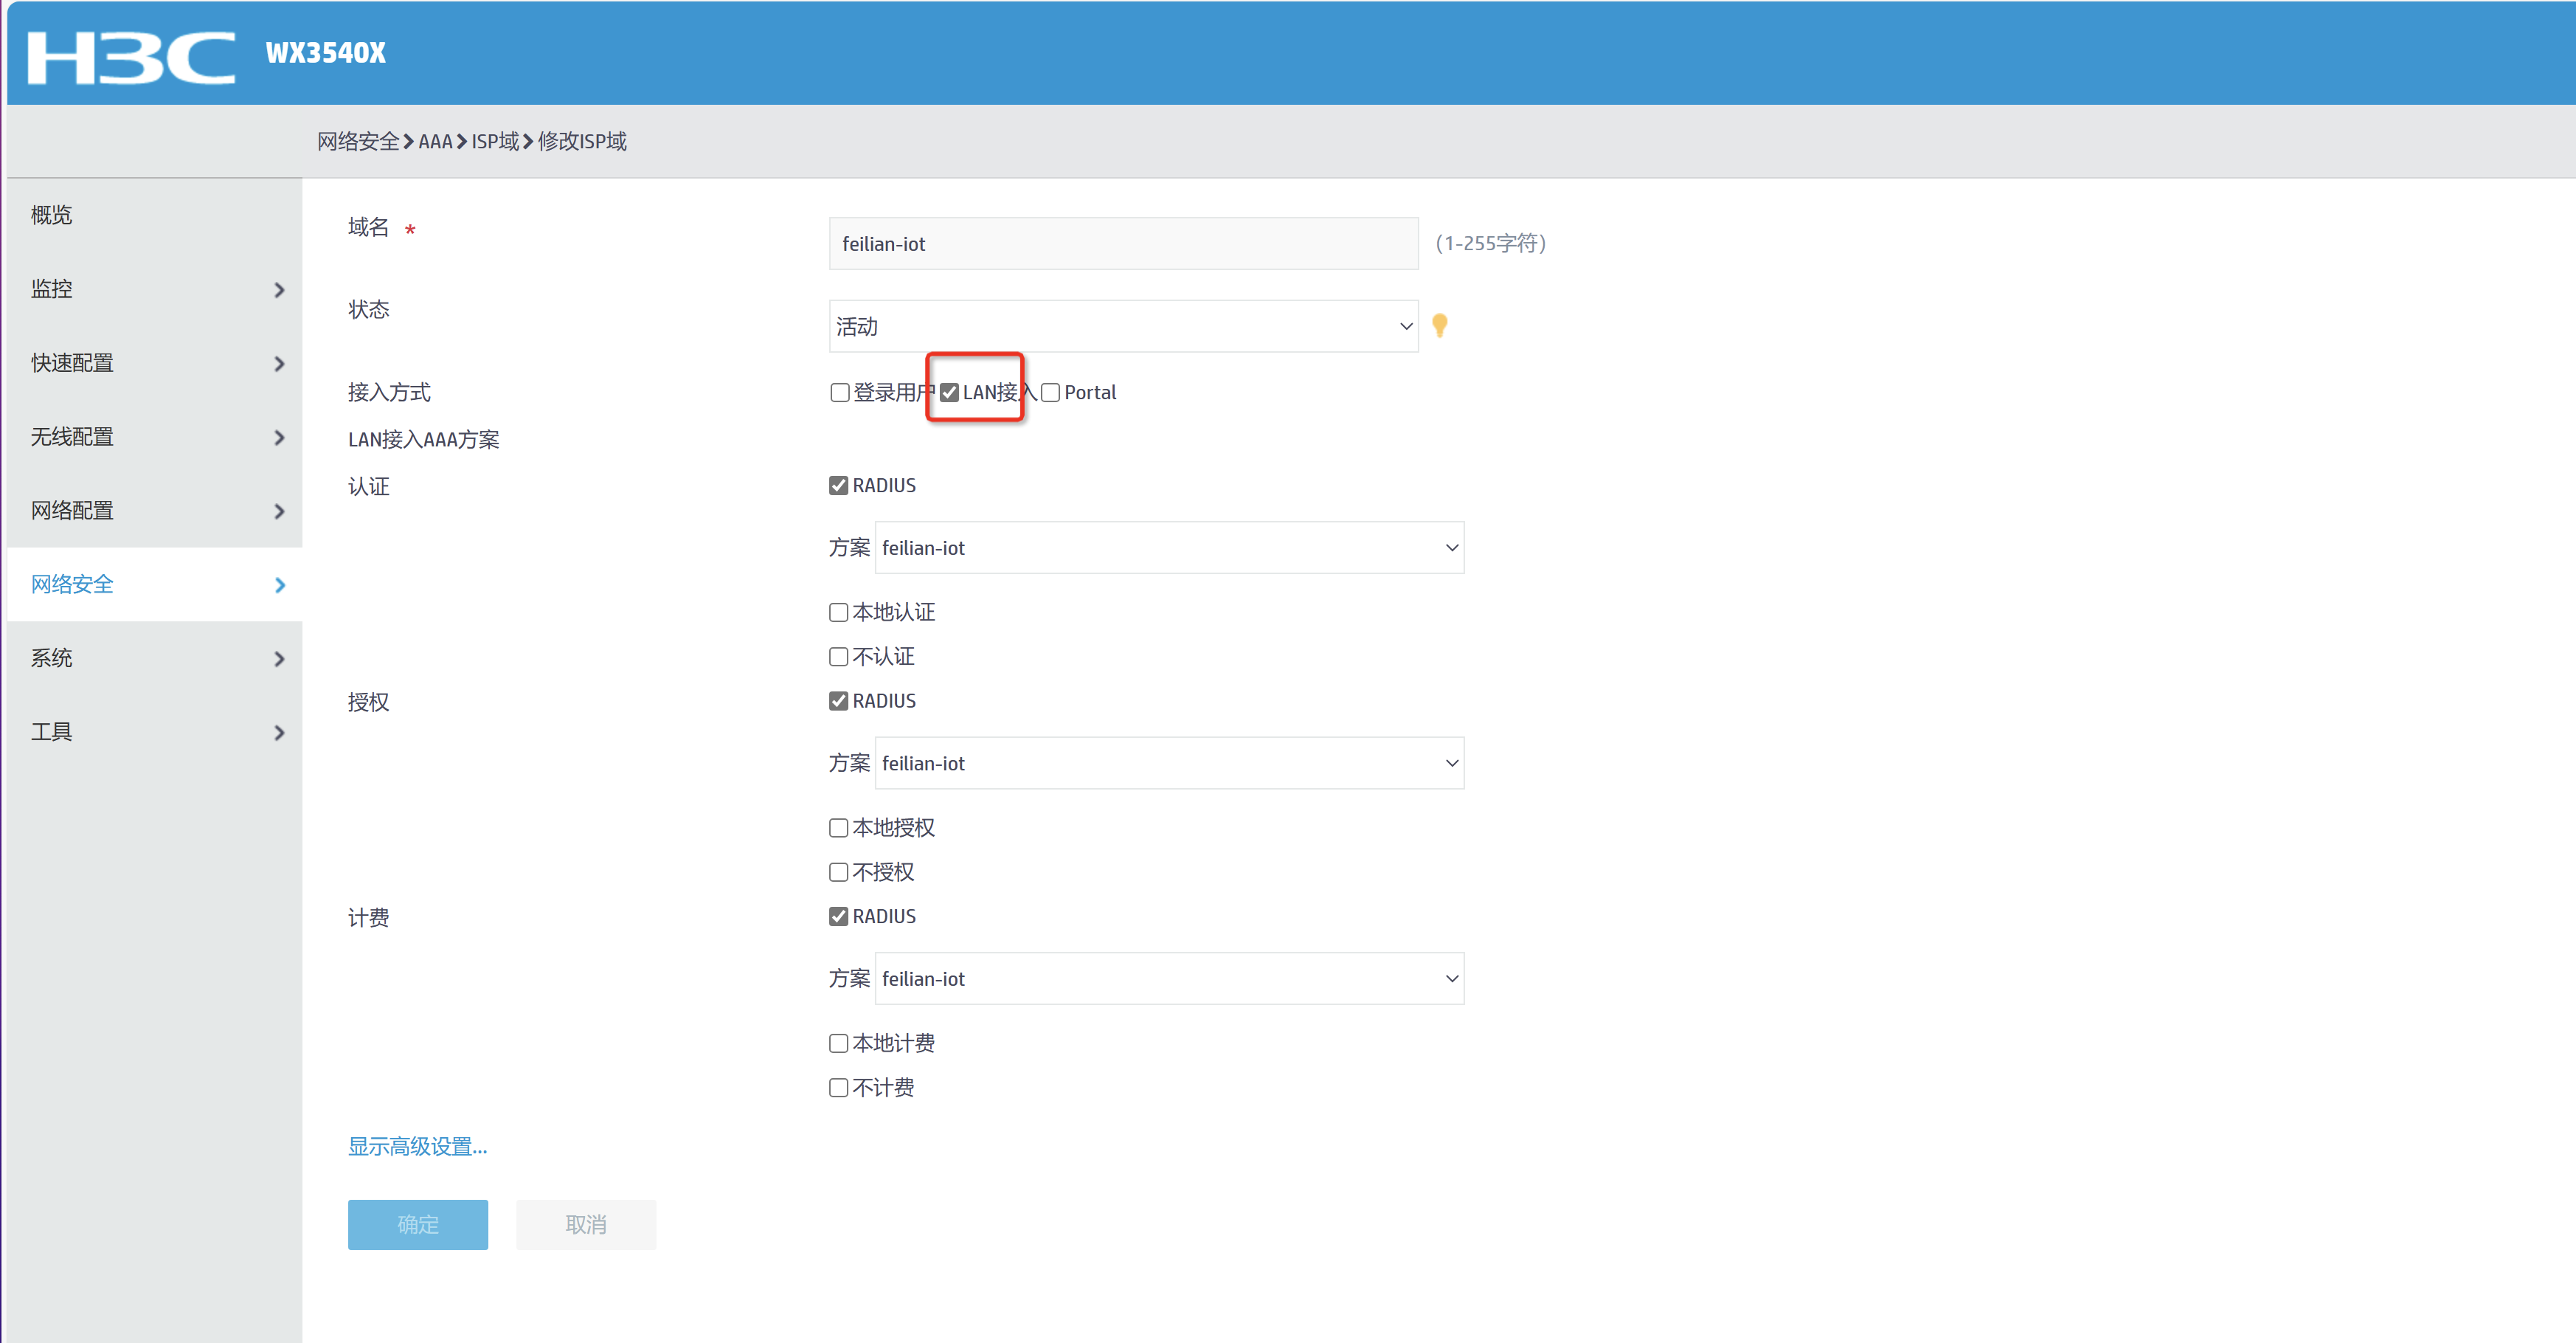Open the 授权 方案 dropdown

[x=1169, y=763]
